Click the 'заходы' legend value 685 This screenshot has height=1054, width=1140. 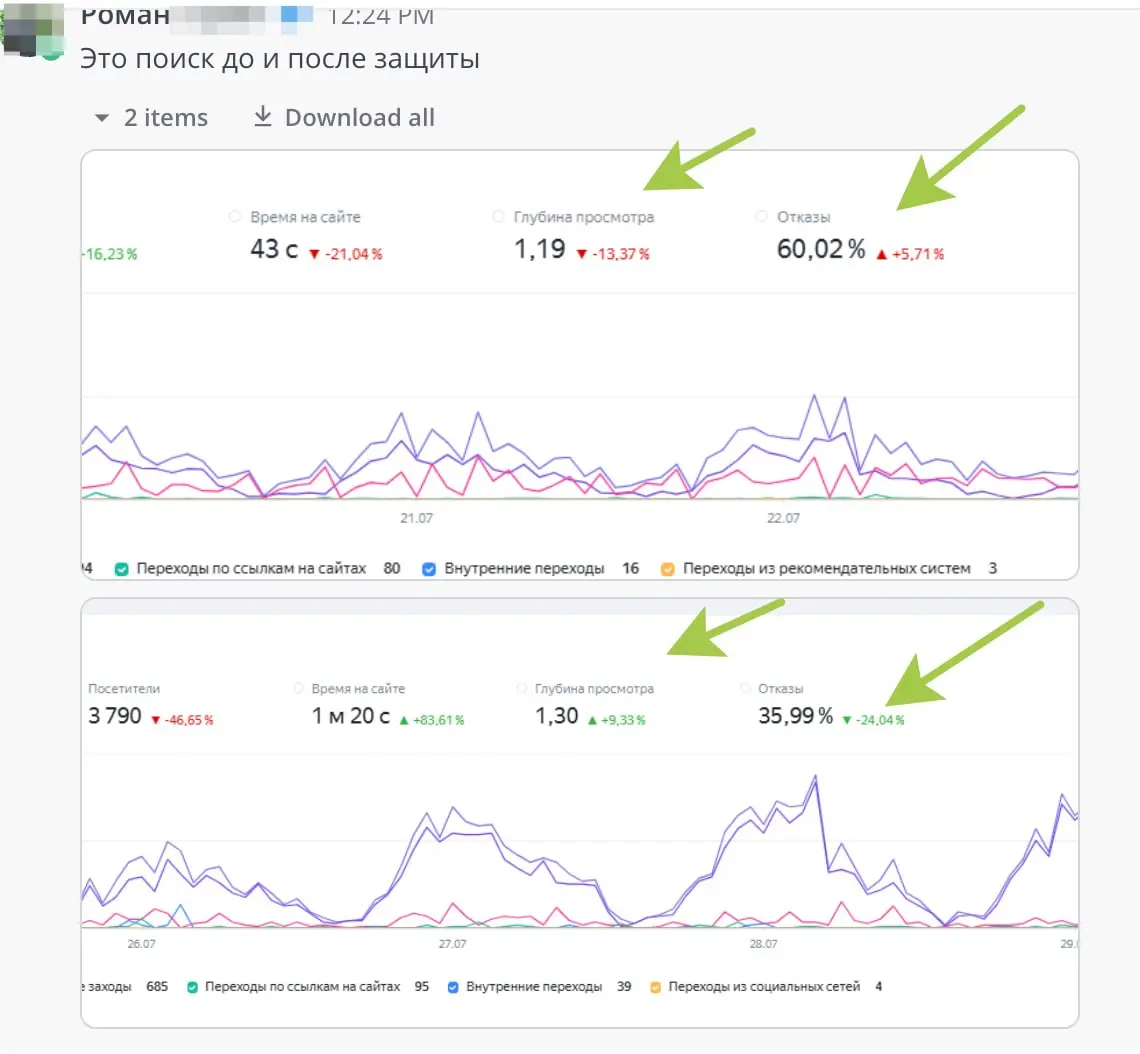pos(157,987)
